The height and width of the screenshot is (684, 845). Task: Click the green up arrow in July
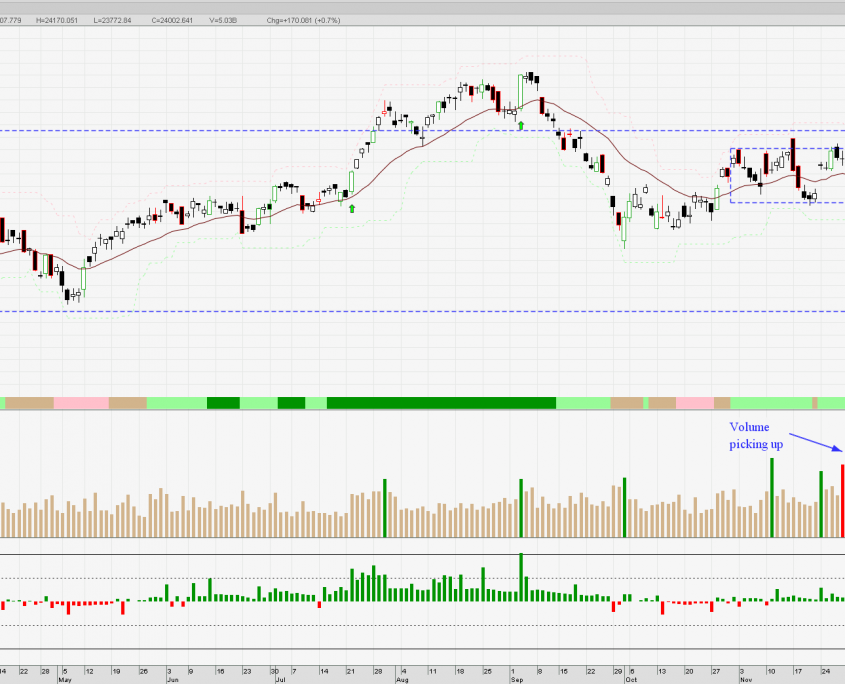[x=351, y=208]
